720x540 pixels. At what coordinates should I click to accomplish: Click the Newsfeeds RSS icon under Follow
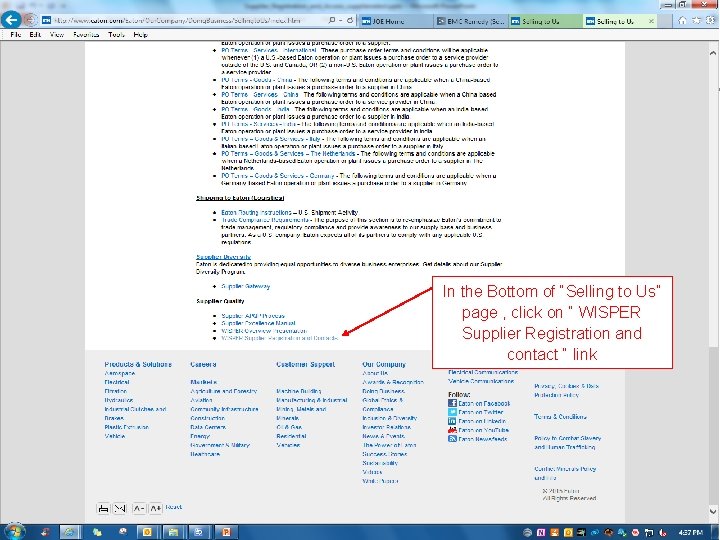[452, 439]
